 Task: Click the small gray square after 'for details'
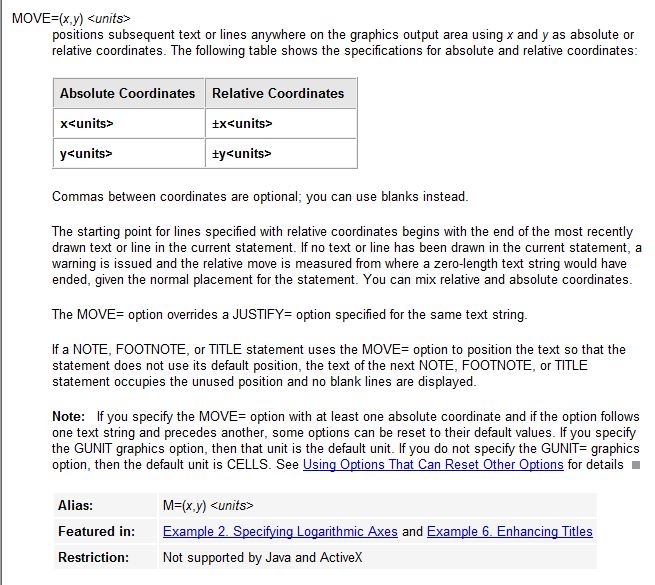[634, 466]
